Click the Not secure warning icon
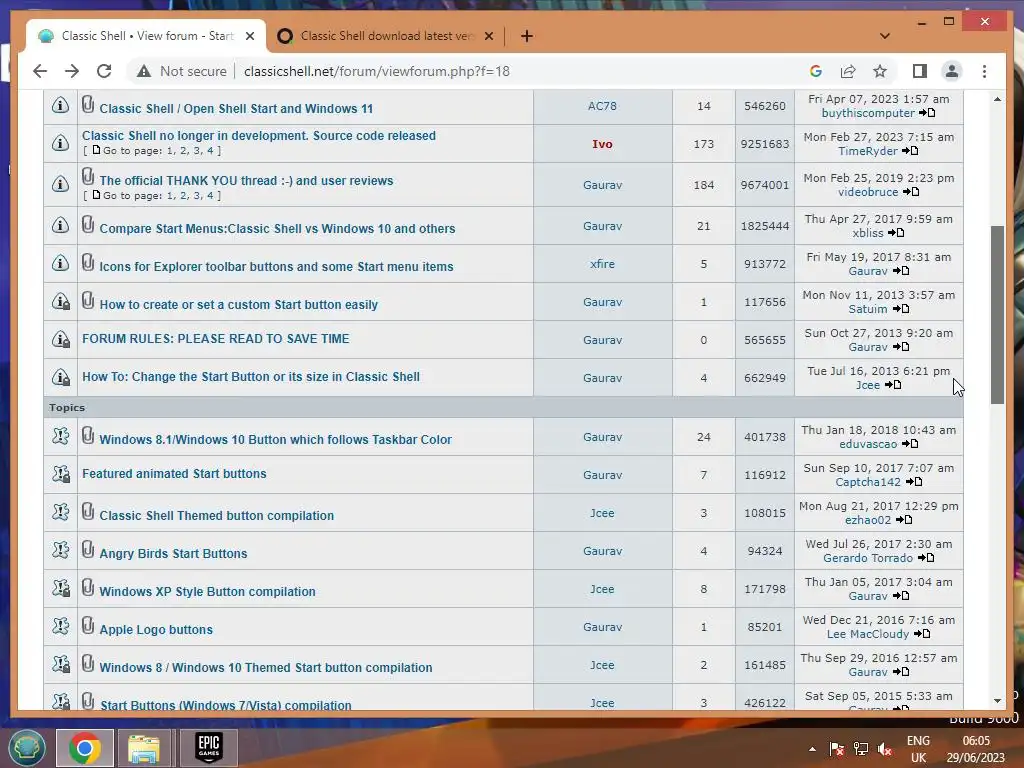The height and width of the screenshot is (768, 1024). (x=144, y=71)
